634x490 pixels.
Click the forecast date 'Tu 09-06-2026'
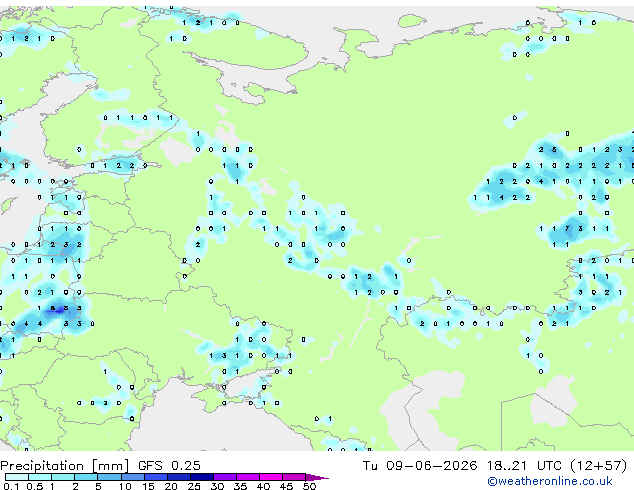[x=420, y=466]
